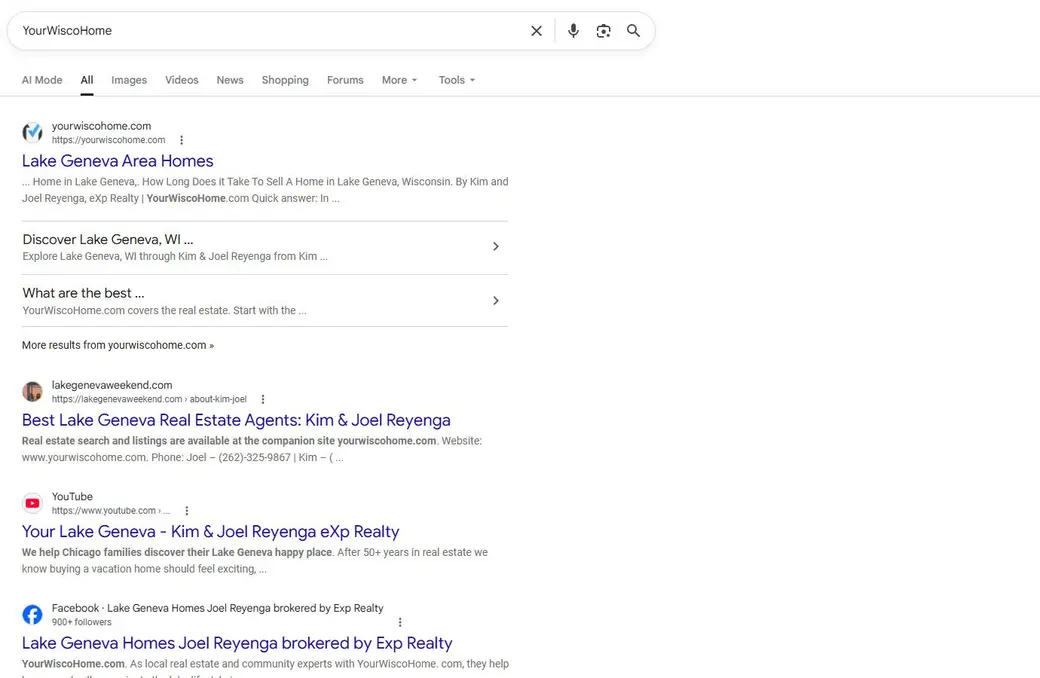Viewport: 1040px width, 678px height.
Task: Click the 900+ followers text
Action: [82, 622]
